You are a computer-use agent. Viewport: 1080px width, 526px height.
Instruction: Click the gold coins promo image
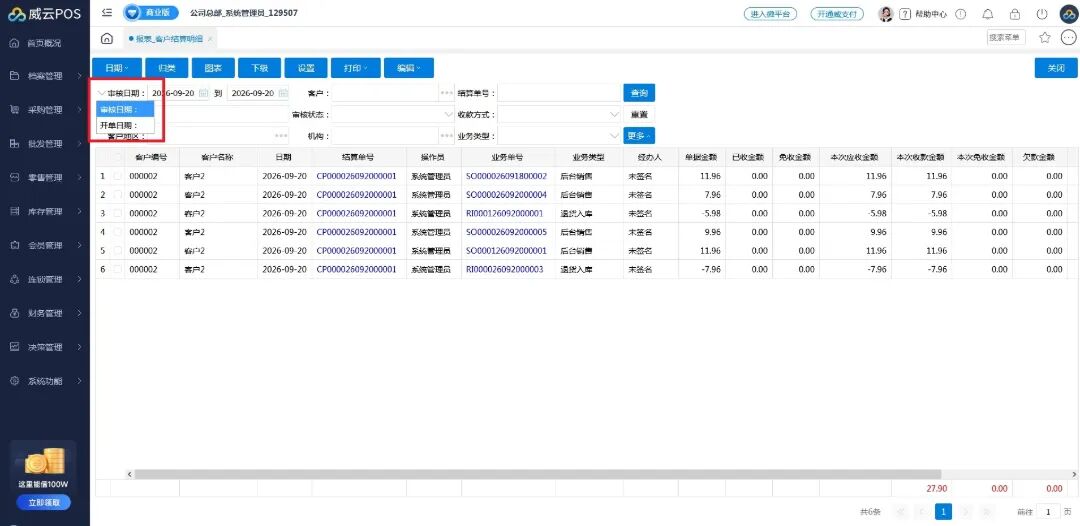coord(45,461)
